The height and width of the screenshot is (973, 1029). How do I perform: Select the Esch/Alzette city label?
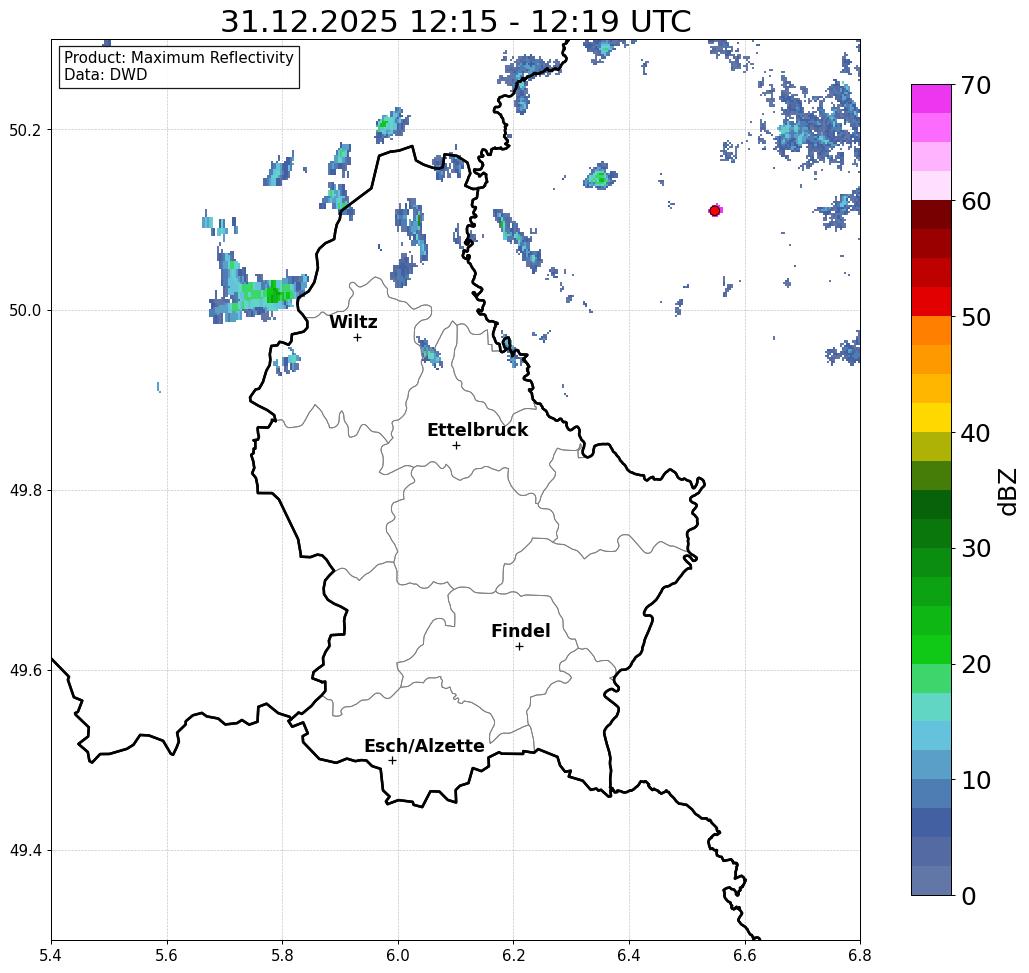[424, 746]
